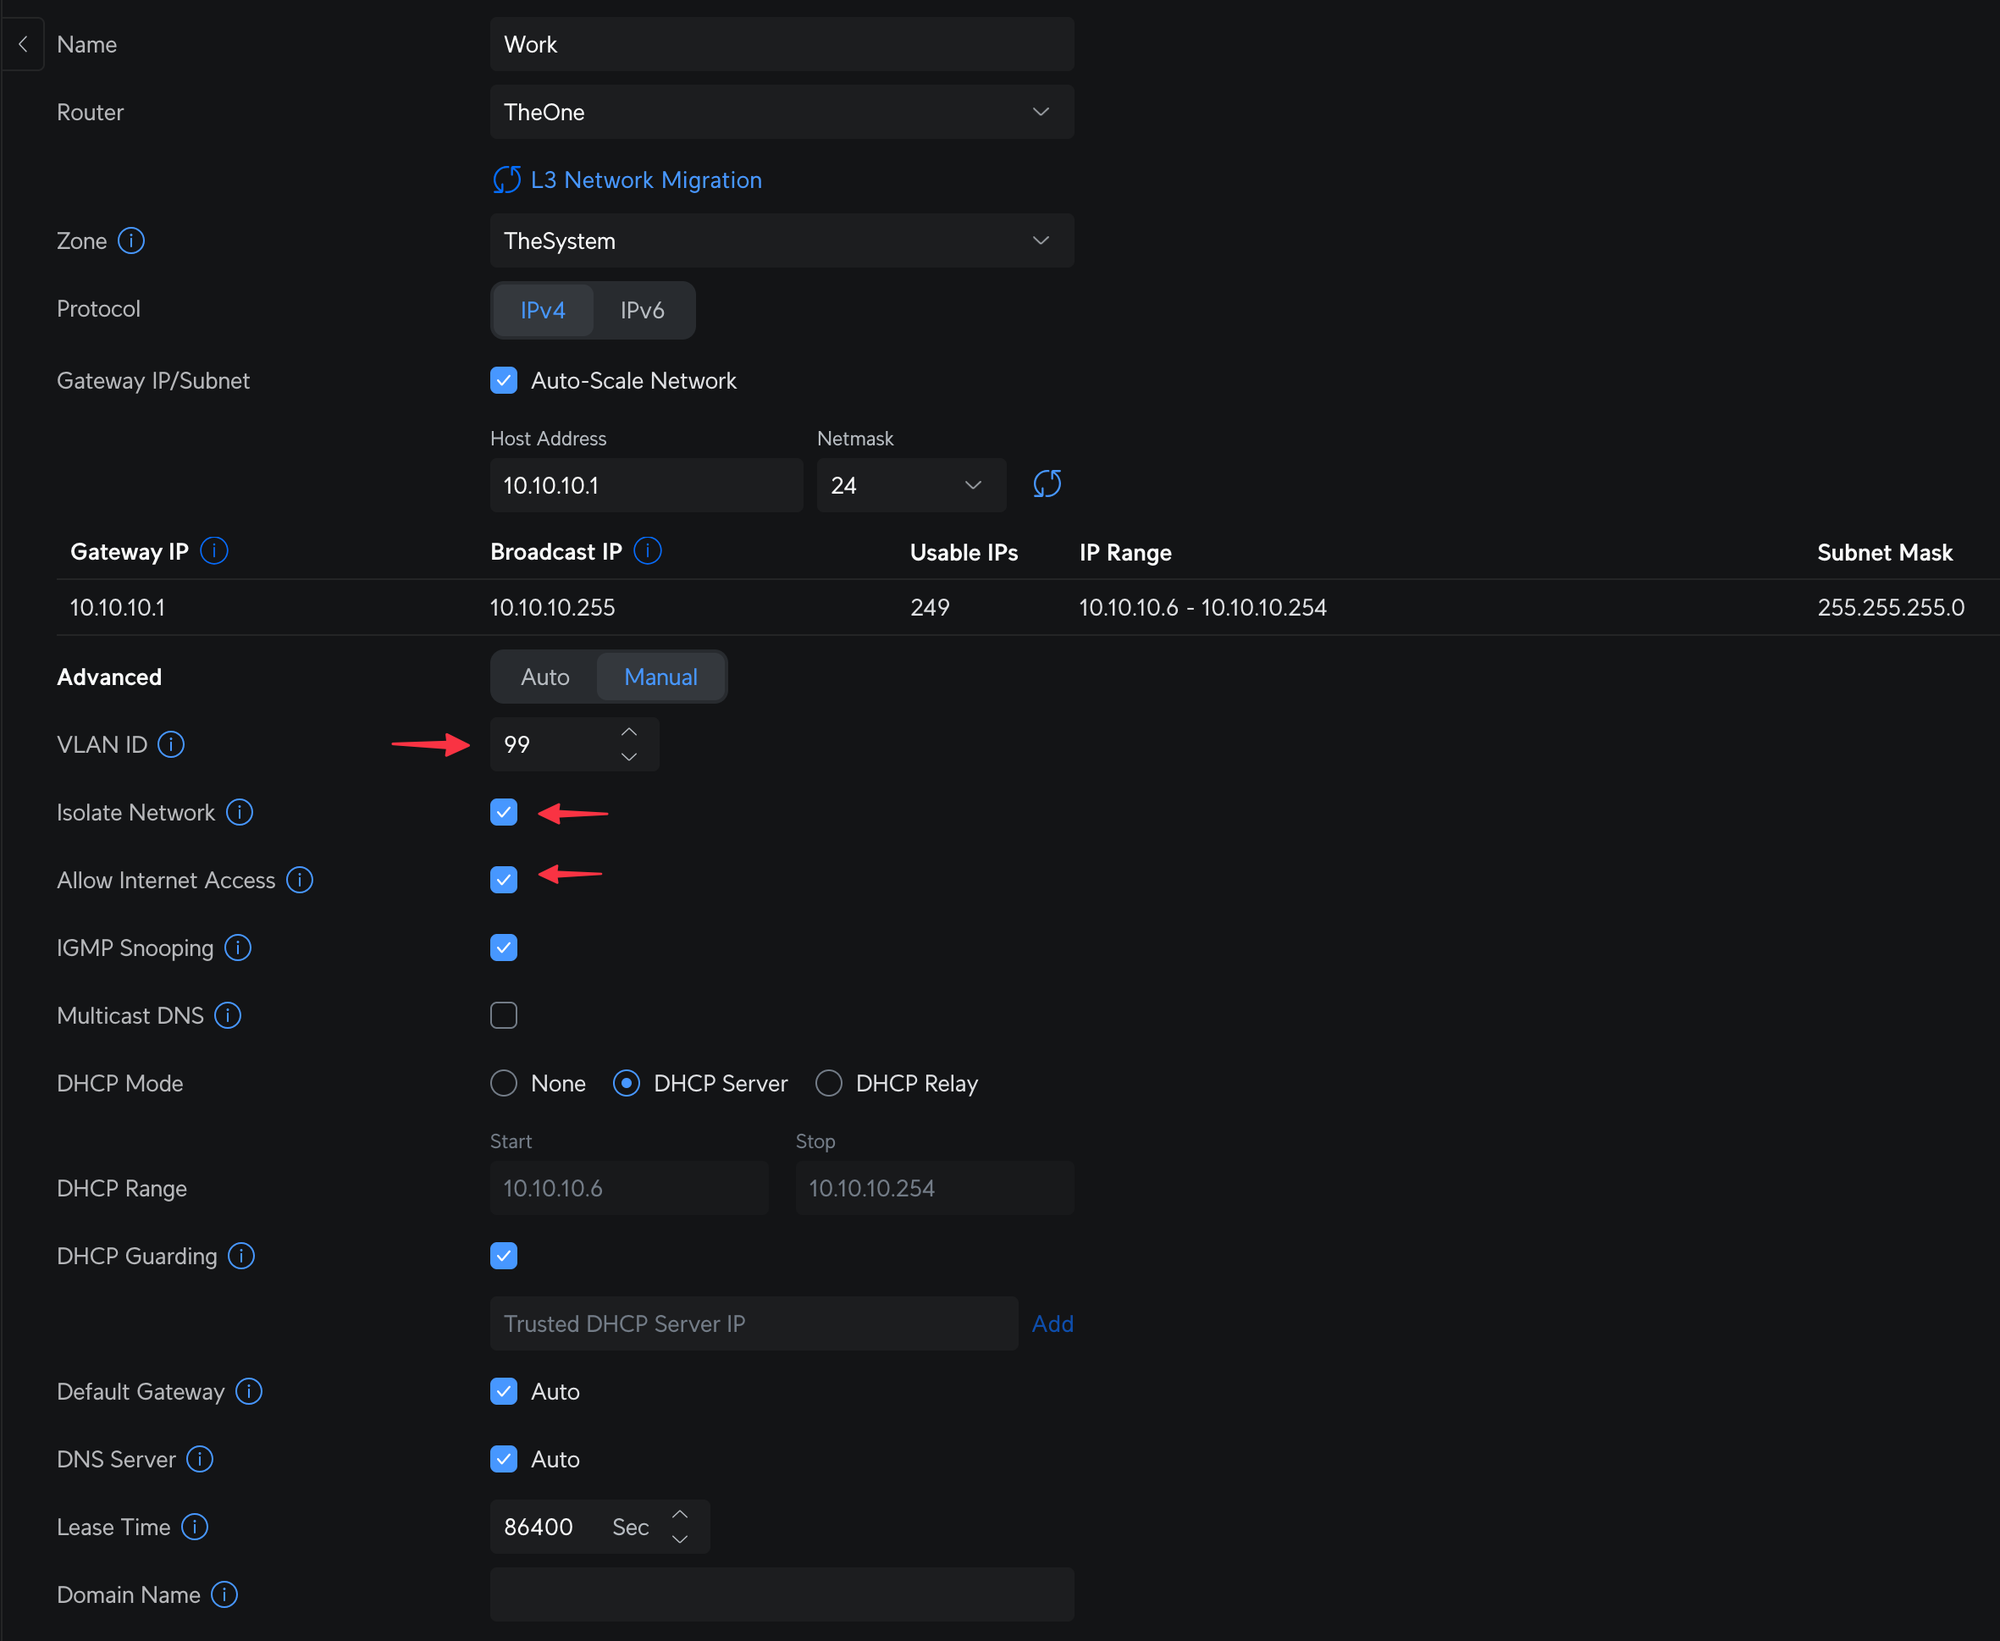Click the DHCP Guarding info icon
2000x1641 pixels.
point(241,1256)
